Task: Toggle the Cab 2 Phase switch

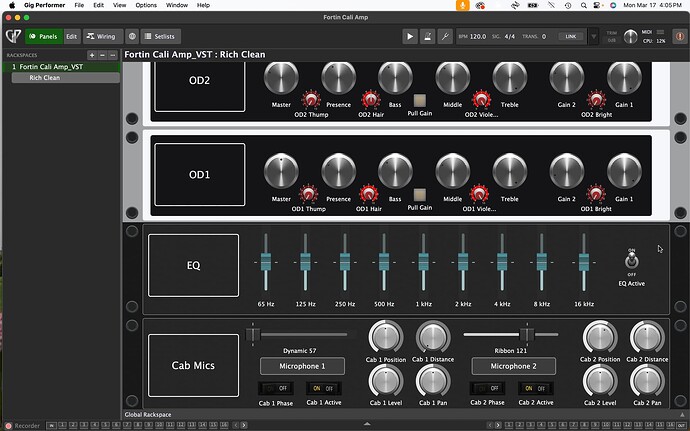Action: click(488, 388)
